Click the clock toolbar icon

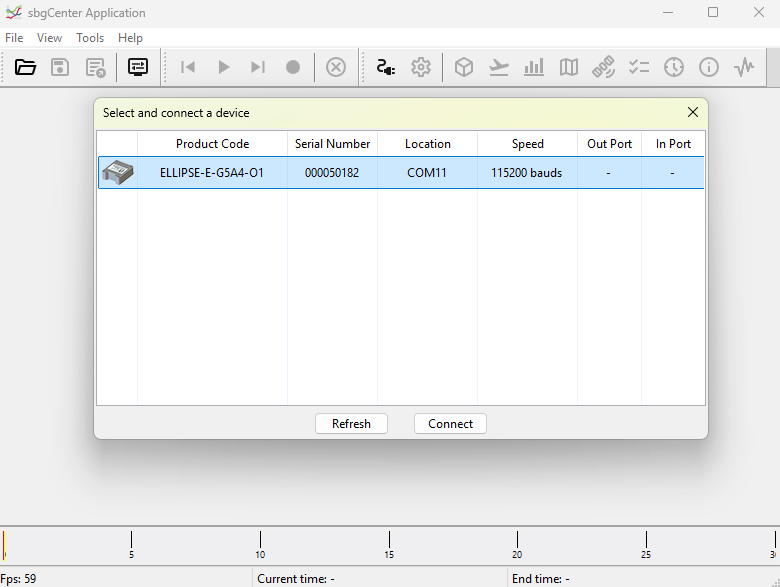(674, 67)
